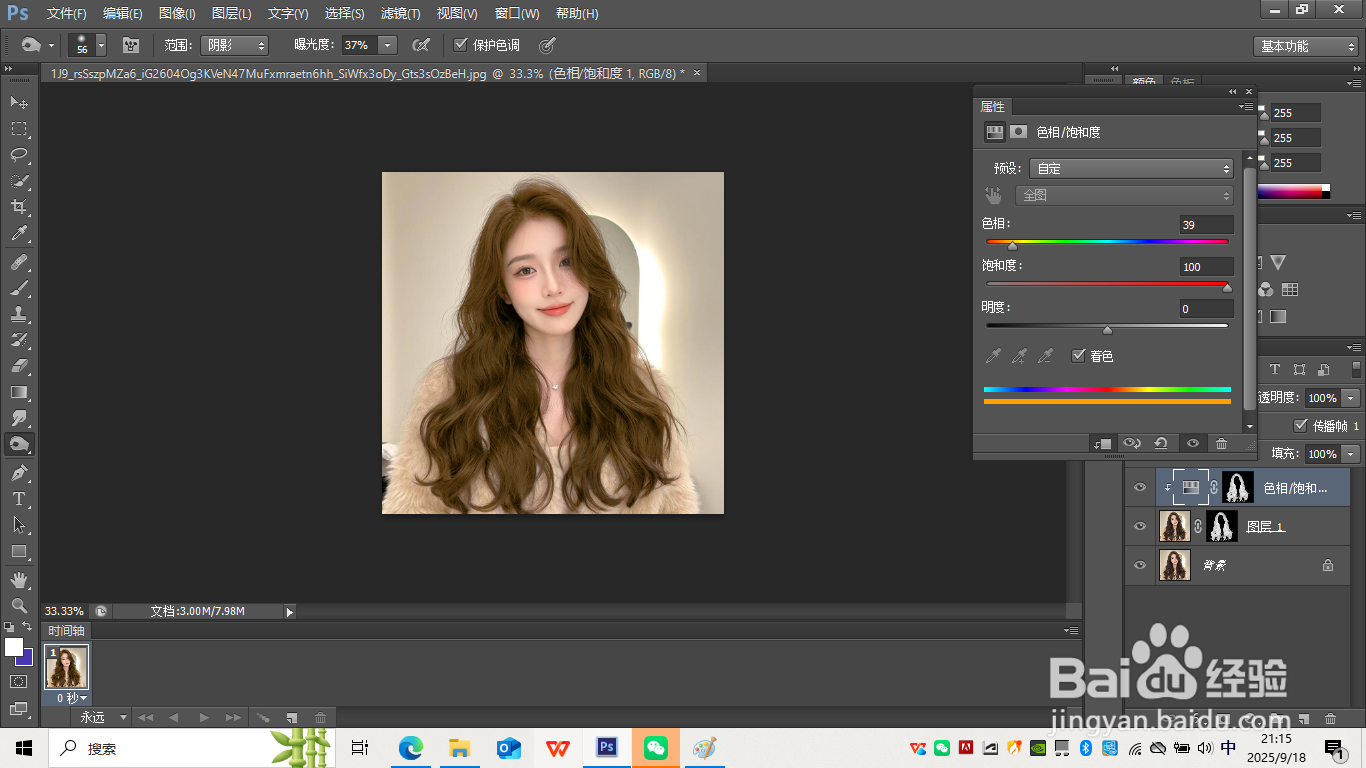Viewport: 1366px width, 768px height.
Task: Select the Zoom tool
Action: (x=19, y=606)
